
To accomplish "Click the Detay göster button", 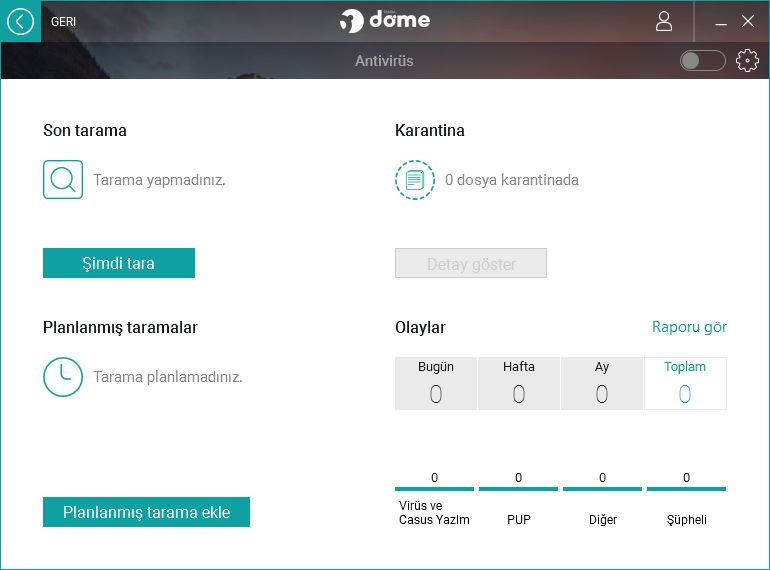I will click(x=471, y=263).
